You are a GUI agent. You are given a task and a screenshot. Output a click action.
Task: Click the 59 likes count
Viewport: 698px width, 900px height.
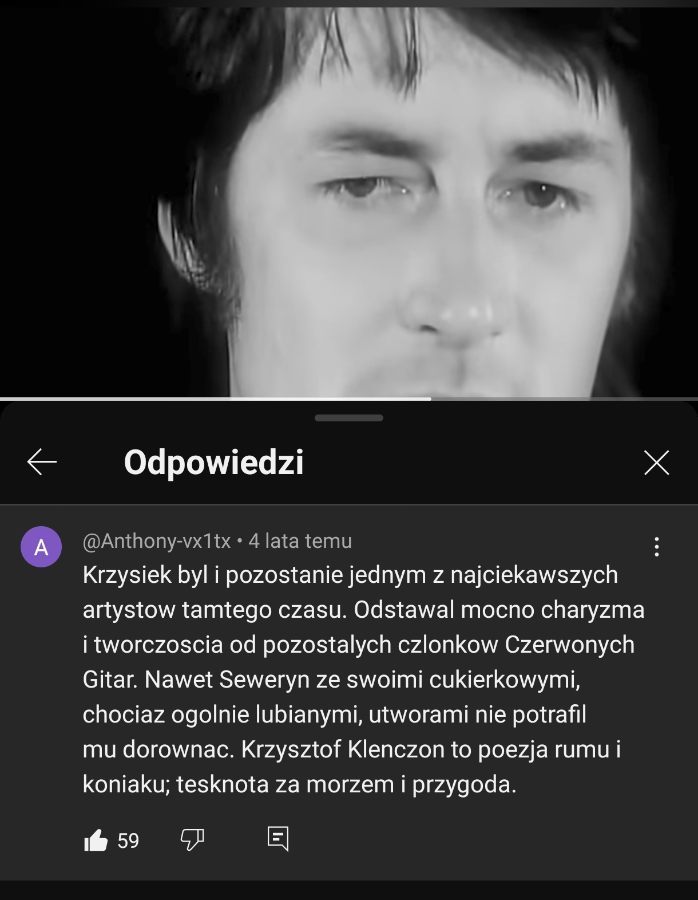click(128, 841)
